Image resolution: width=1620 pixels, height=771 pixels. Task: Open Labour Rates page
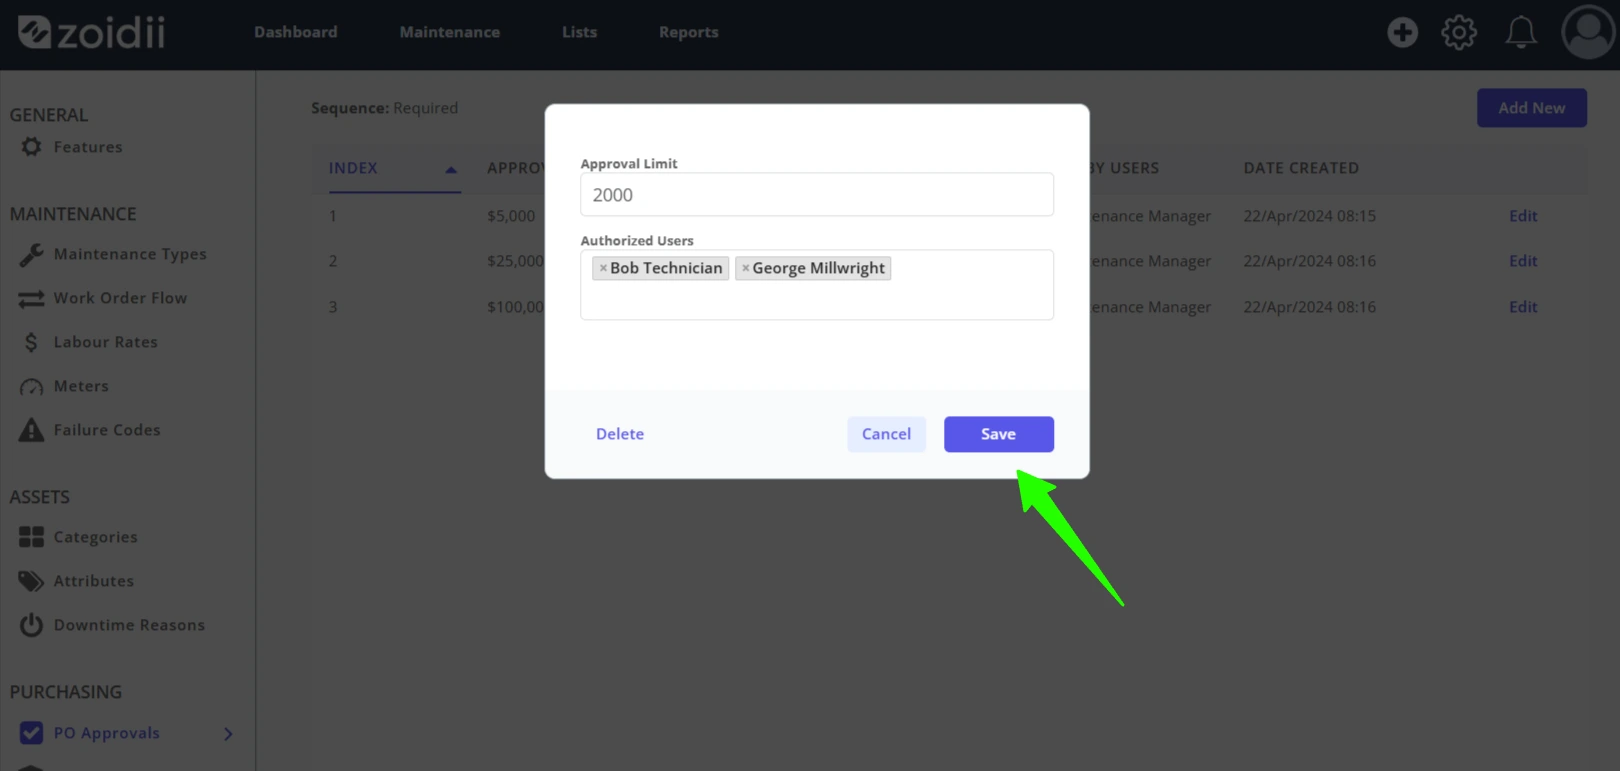point(106,342)
